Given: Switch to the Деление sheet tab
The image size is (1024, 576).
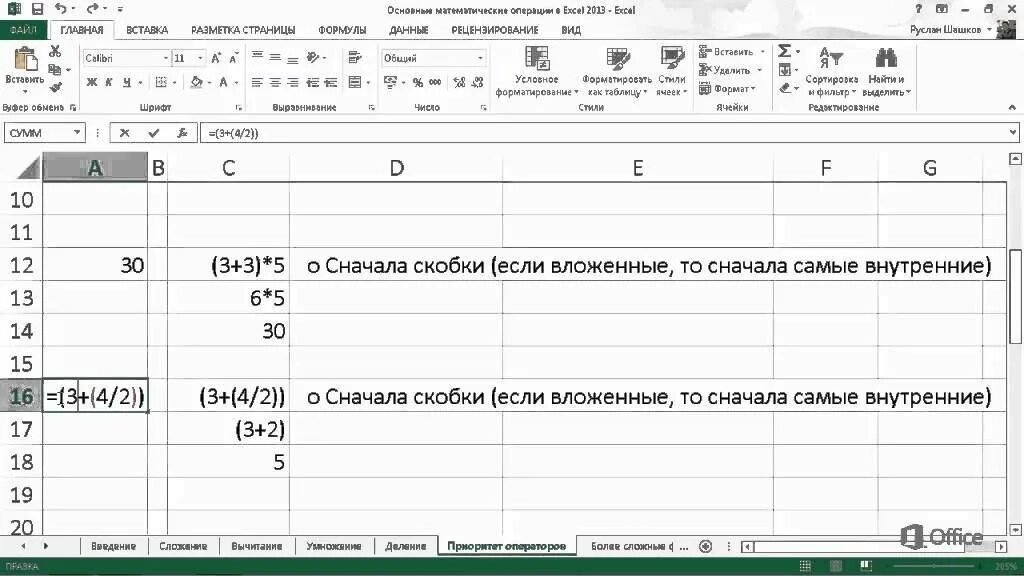Looking at the screenshot, I should click(x=406, y=546).
